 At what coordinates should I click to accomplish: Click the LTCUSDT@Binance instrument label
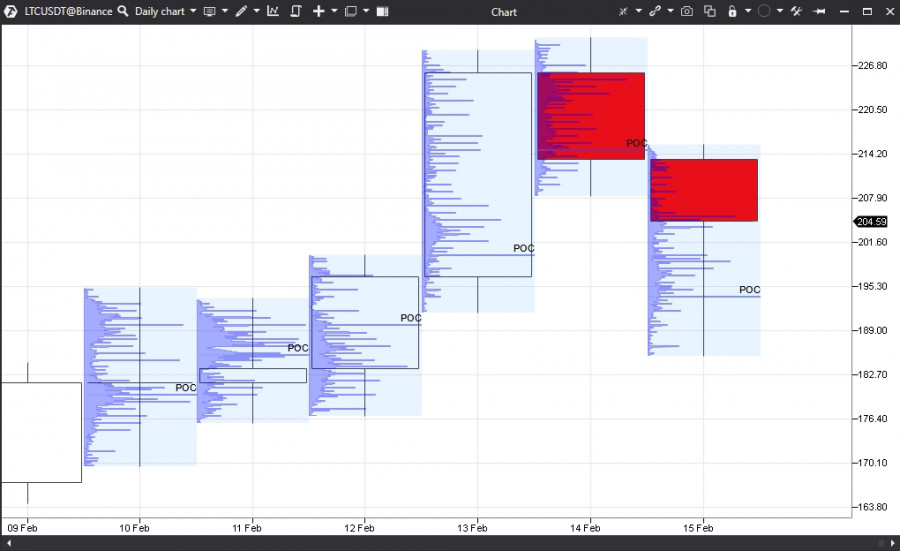(68, 11)
